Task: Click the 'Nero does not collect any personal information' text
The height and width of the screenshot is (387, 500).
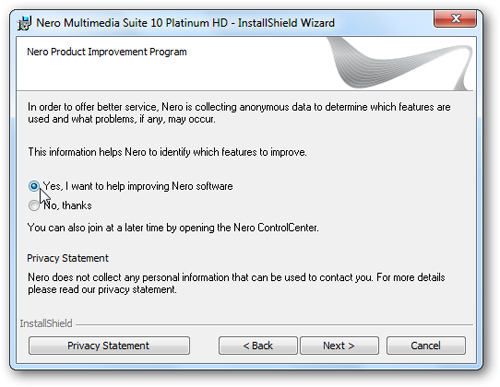Action: [236, 283]
